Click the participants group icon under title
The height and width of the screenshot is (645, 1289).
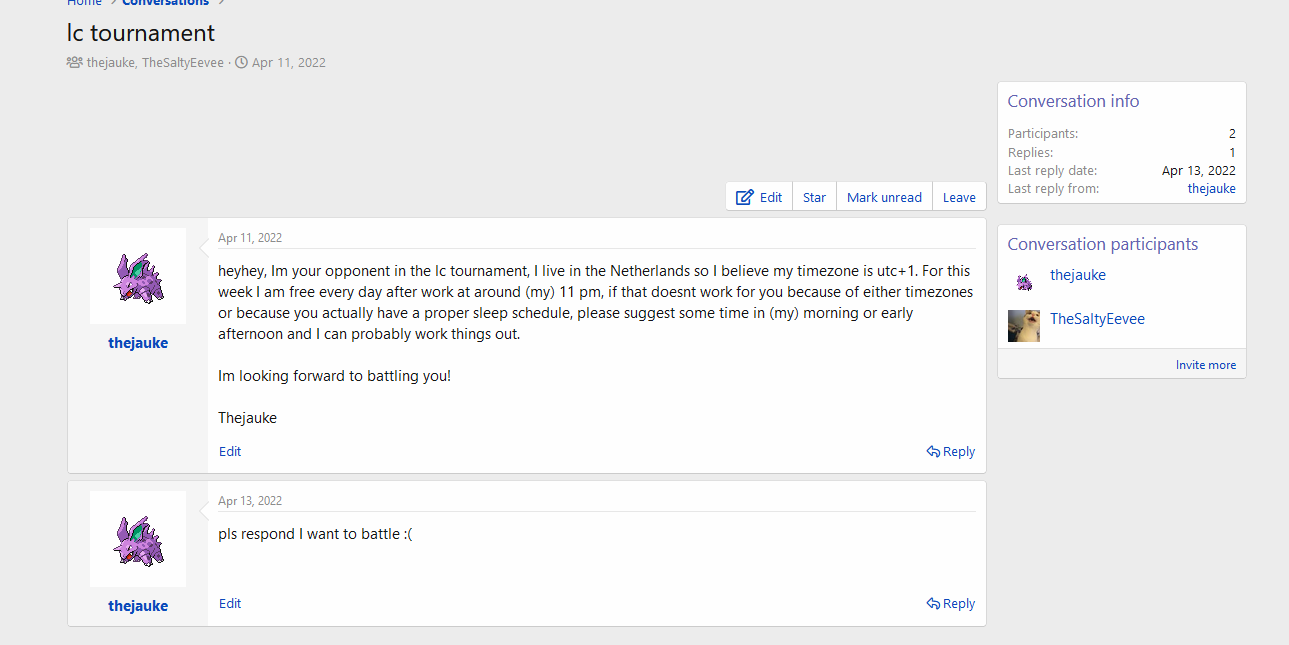tap(74, 62)
